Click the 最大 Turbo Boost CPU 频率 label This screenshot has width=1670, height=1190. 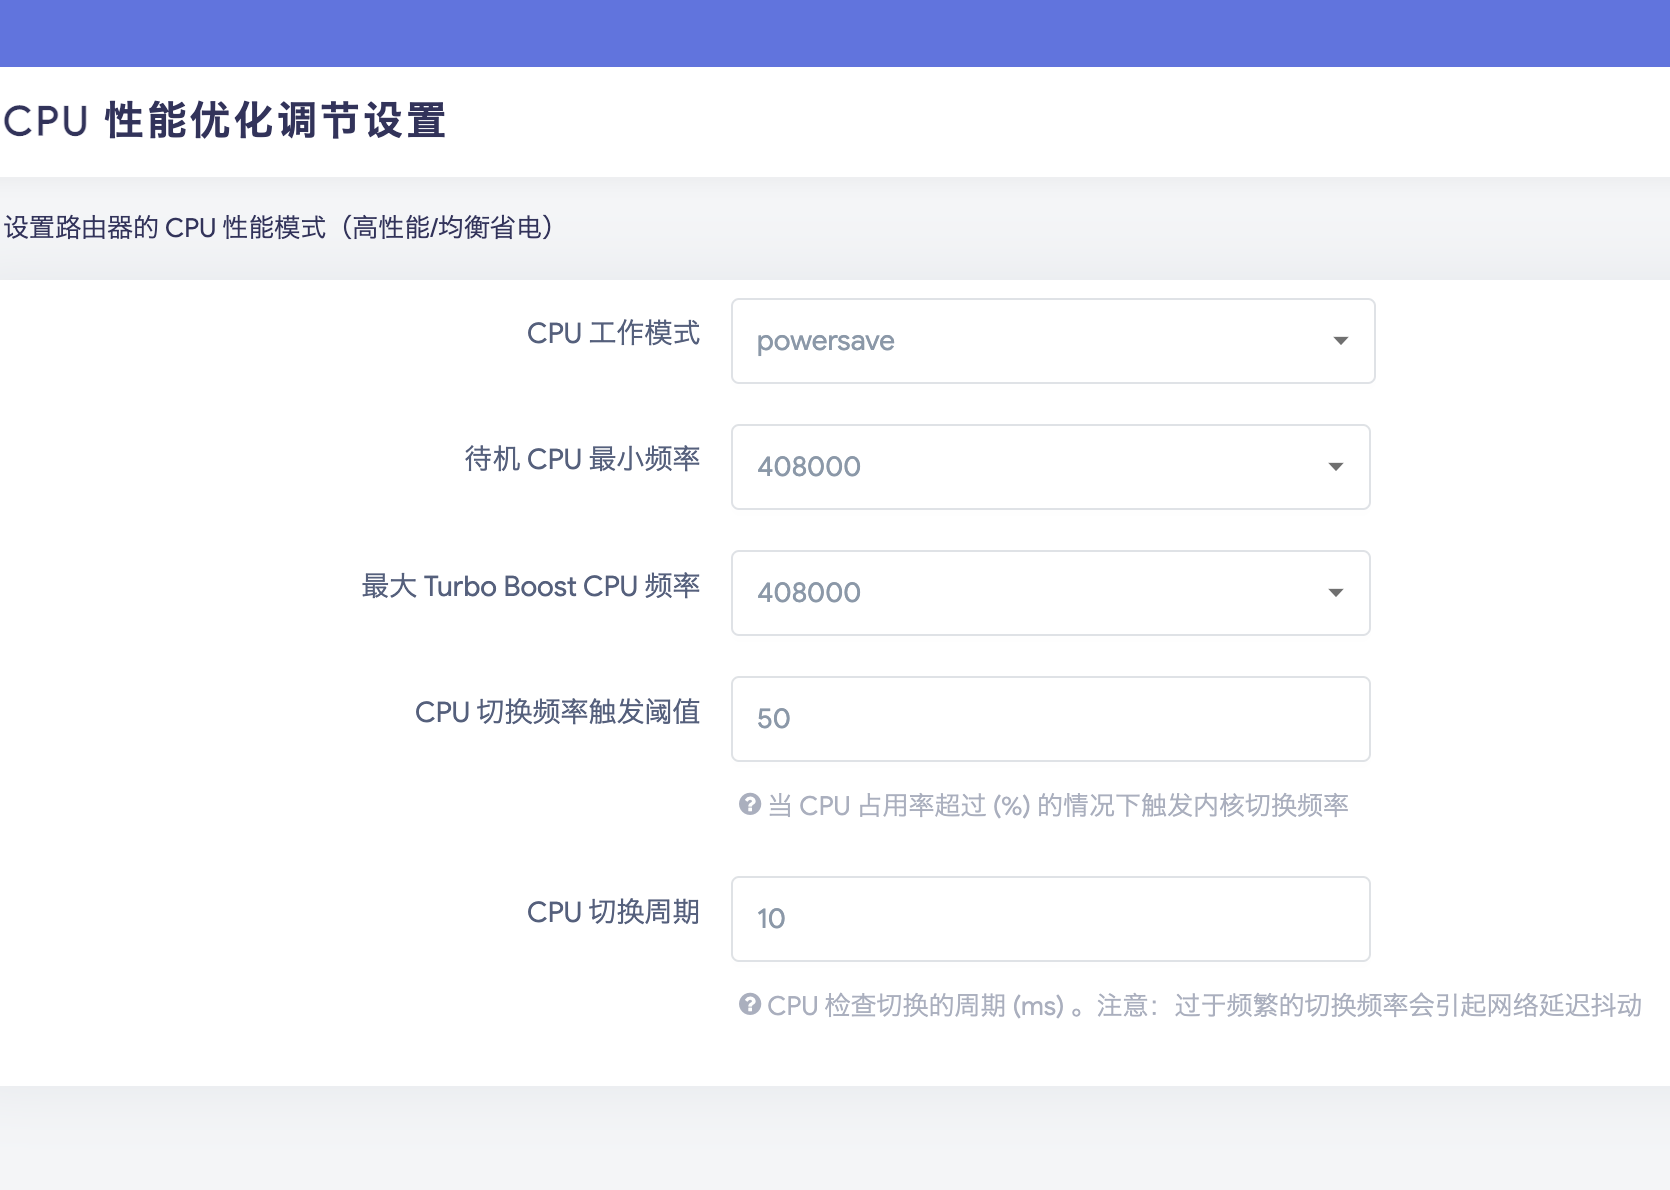[531, 586]
